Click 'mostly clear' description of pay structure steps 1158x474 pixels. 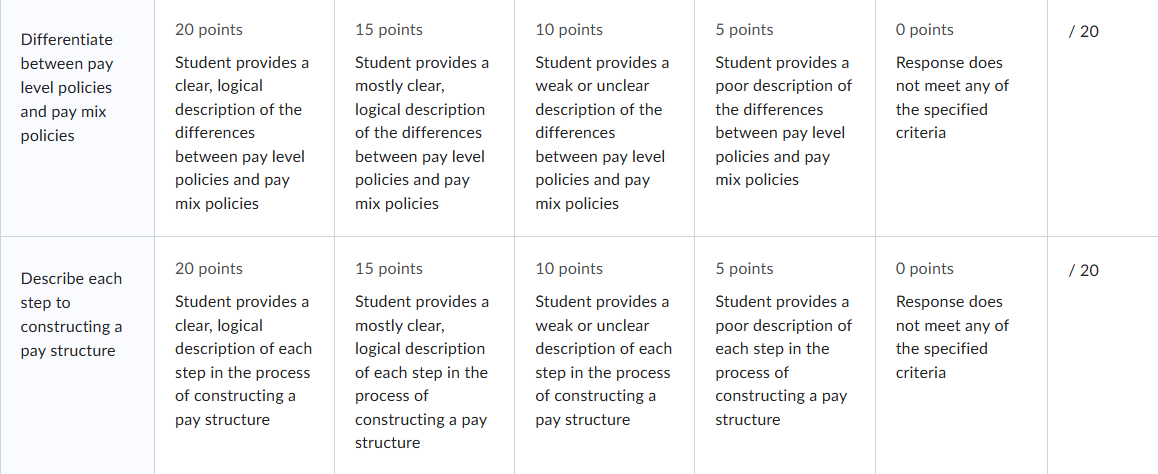coord(400,325)
